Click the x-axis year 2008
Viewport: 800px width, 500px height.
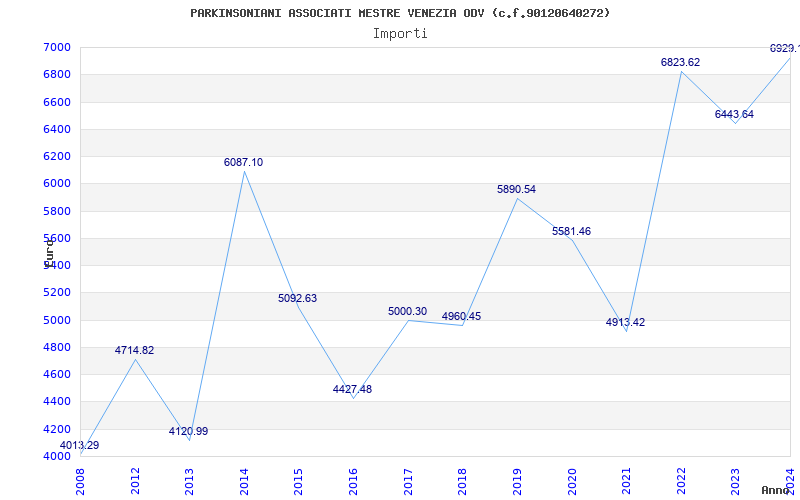pos(81,481)
